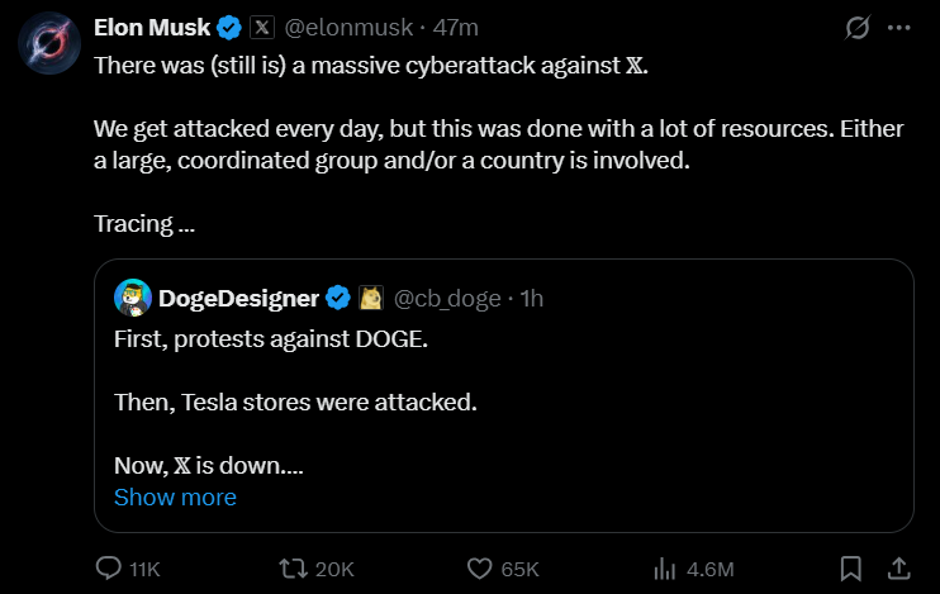This screenshot has height=594, width=940.
Task: Click the @elonmusk handle
Action: pyautogui.click(x=349, y=28)
